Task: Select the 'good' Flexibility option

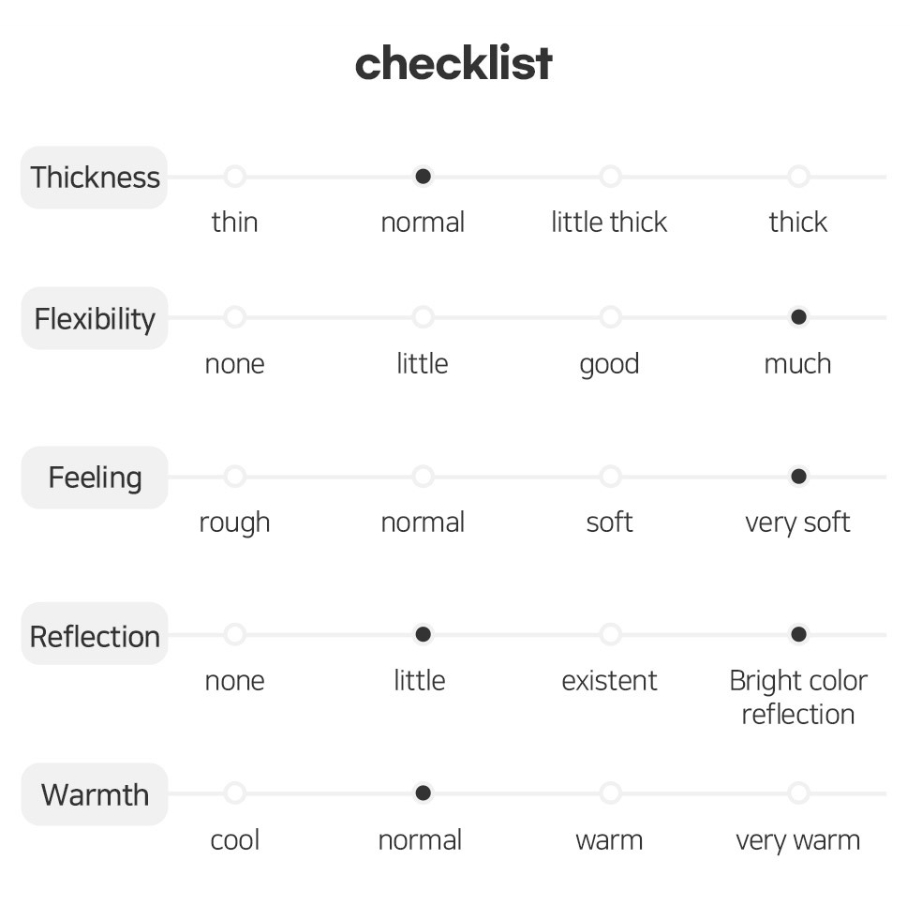Action: pos(611,317)
